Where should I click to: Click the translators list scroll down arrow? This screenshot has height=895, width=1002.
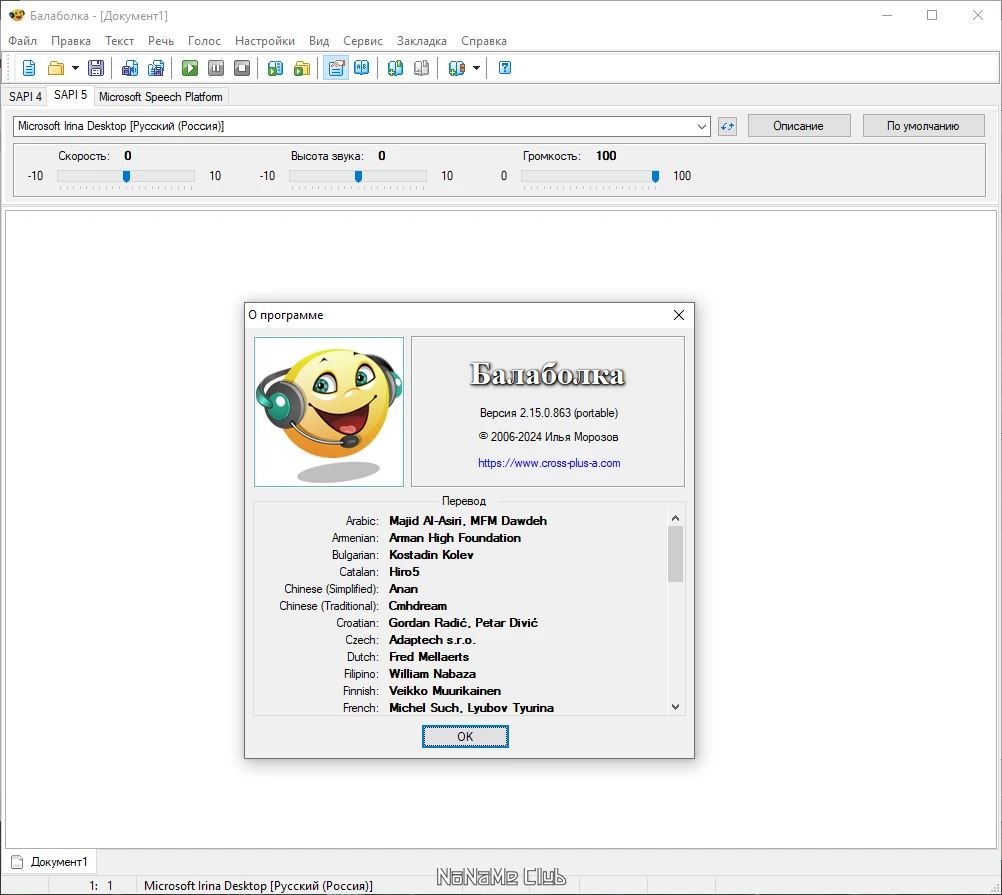pyautogui.click(x=676, y=706)
